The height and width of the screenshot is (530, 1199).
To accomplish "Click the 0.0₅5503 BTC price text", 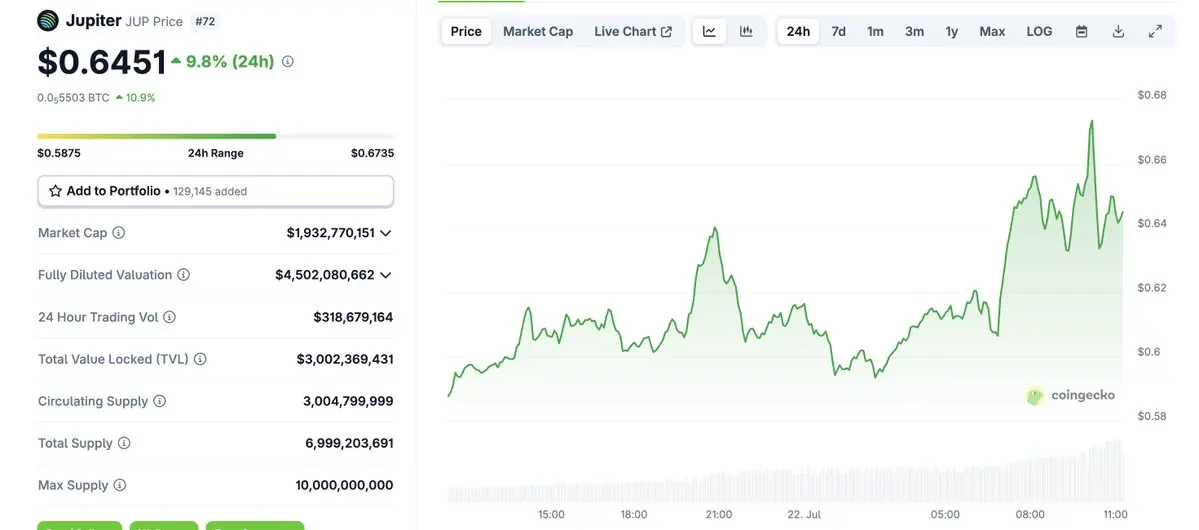I will 73,98.
